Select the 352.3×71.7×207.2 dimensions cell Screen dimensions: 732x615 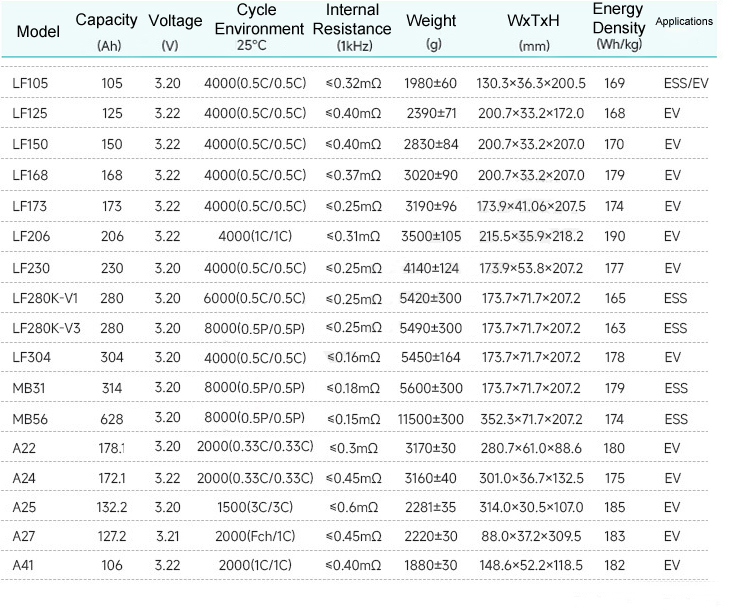(x=531, y=418)
